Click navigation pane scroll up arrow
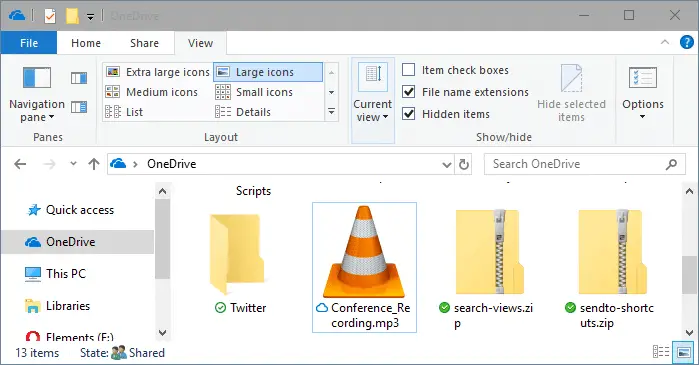Viewport: 699px width, 365px height. click(162, 192)
